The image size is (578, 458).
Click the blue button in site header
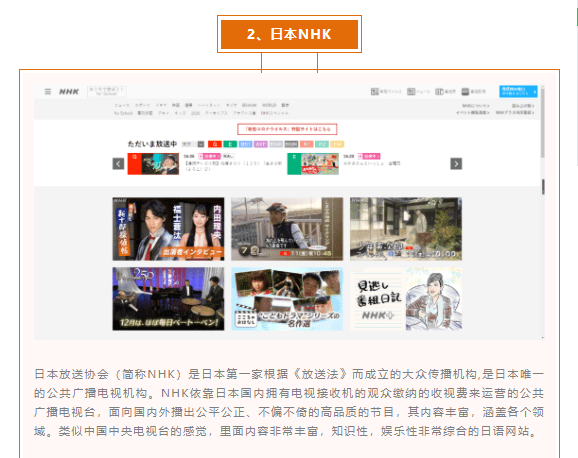click(x=518, y=91)
